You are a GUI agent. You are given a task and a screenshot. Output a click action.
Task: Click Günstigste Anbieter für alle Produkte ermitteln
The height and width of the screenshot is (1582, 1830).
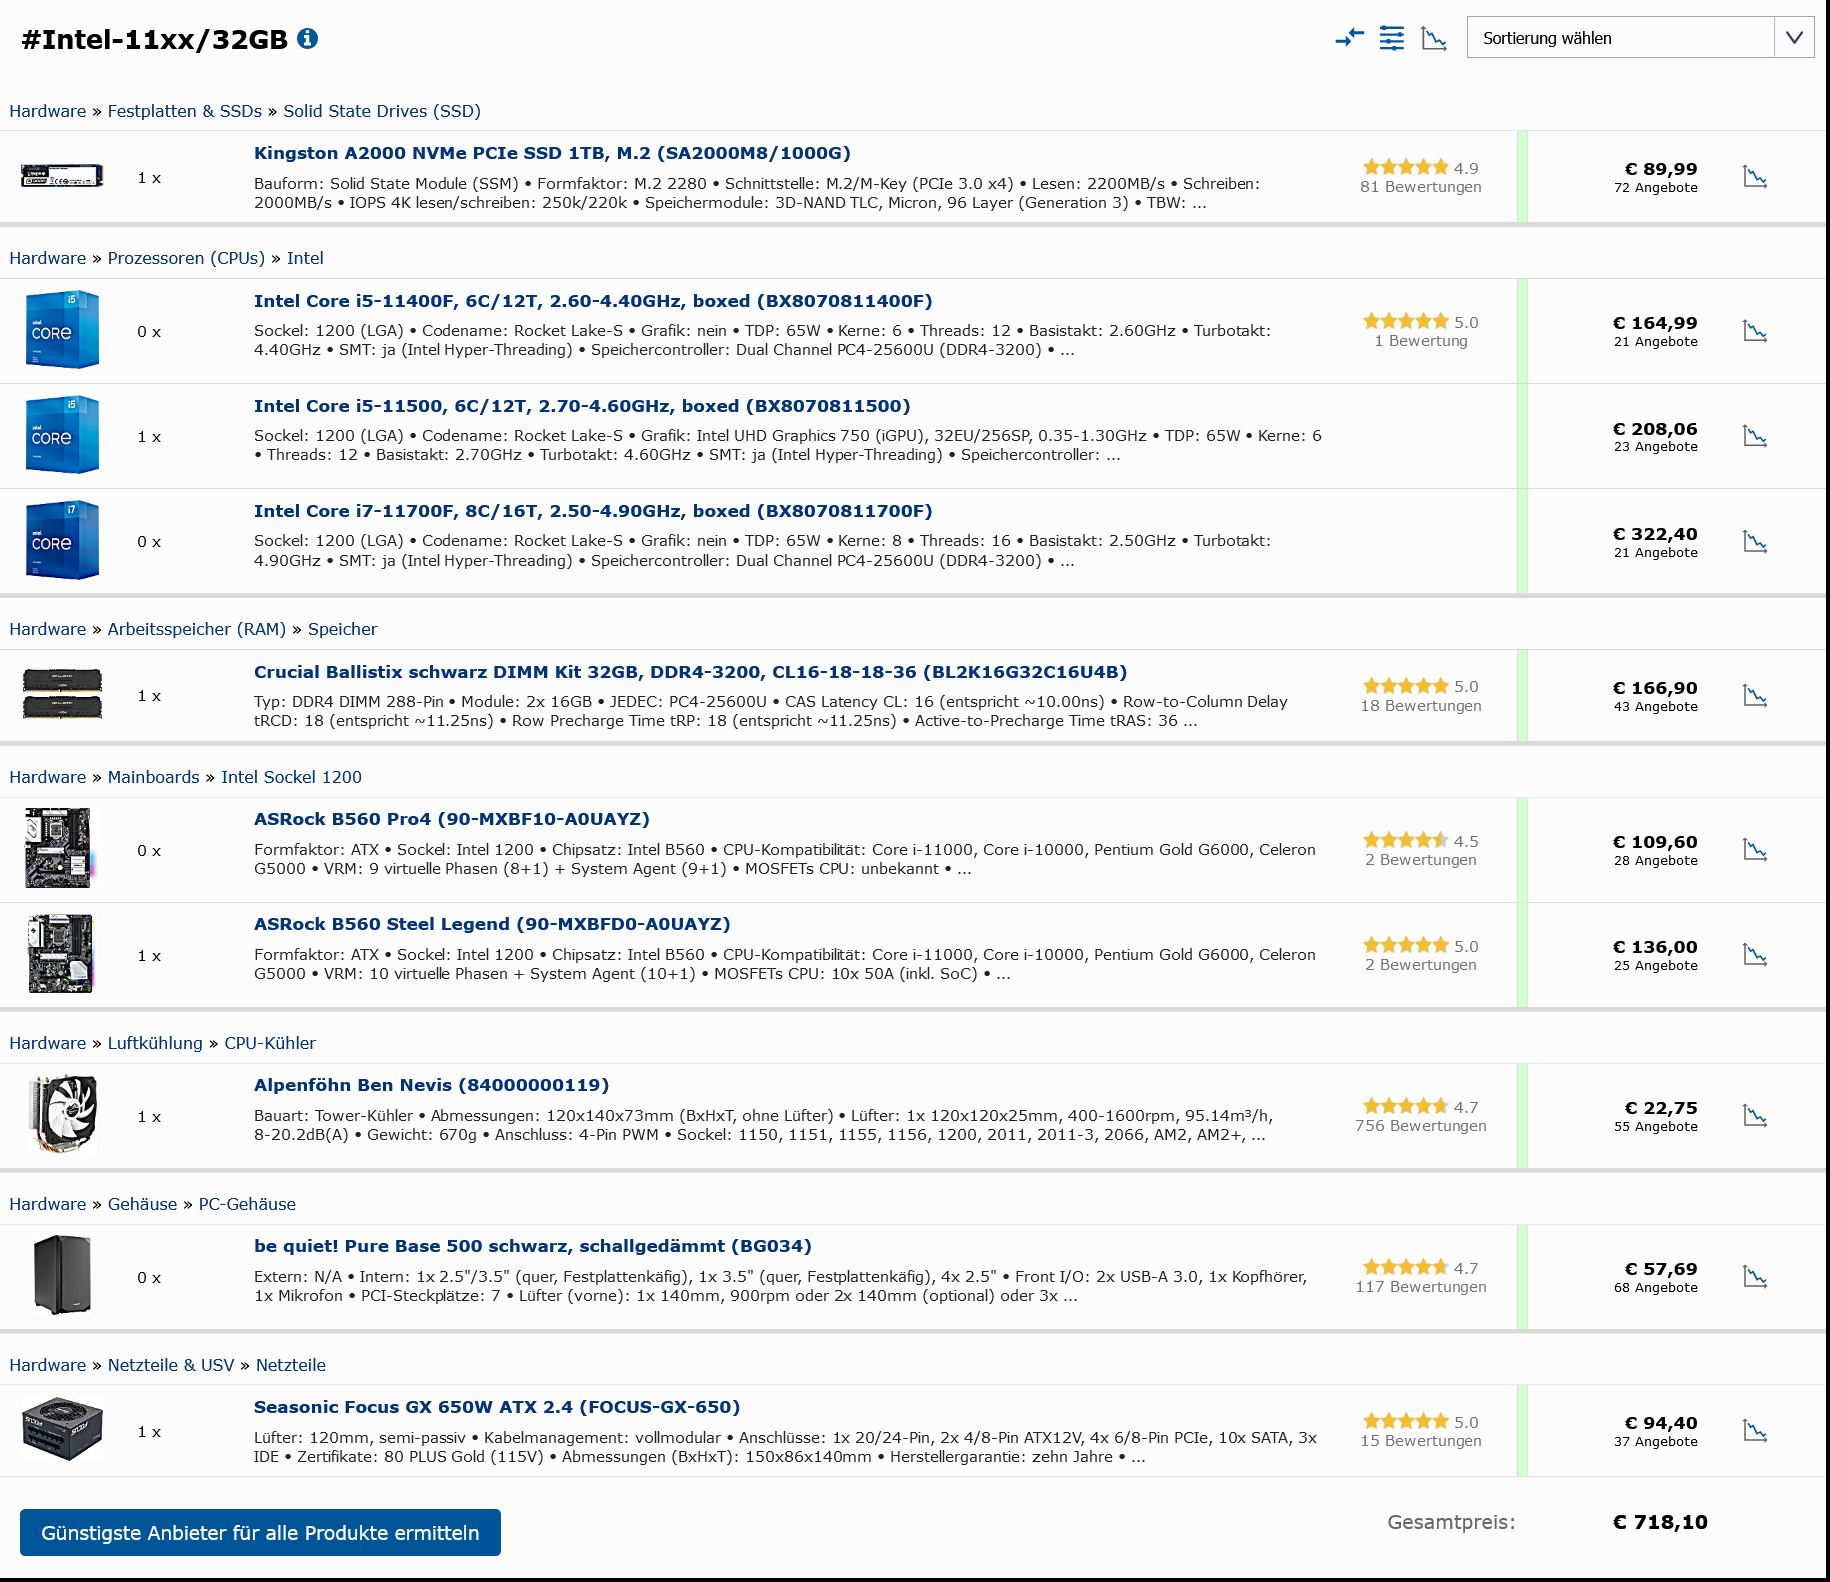click(260, 1532)
